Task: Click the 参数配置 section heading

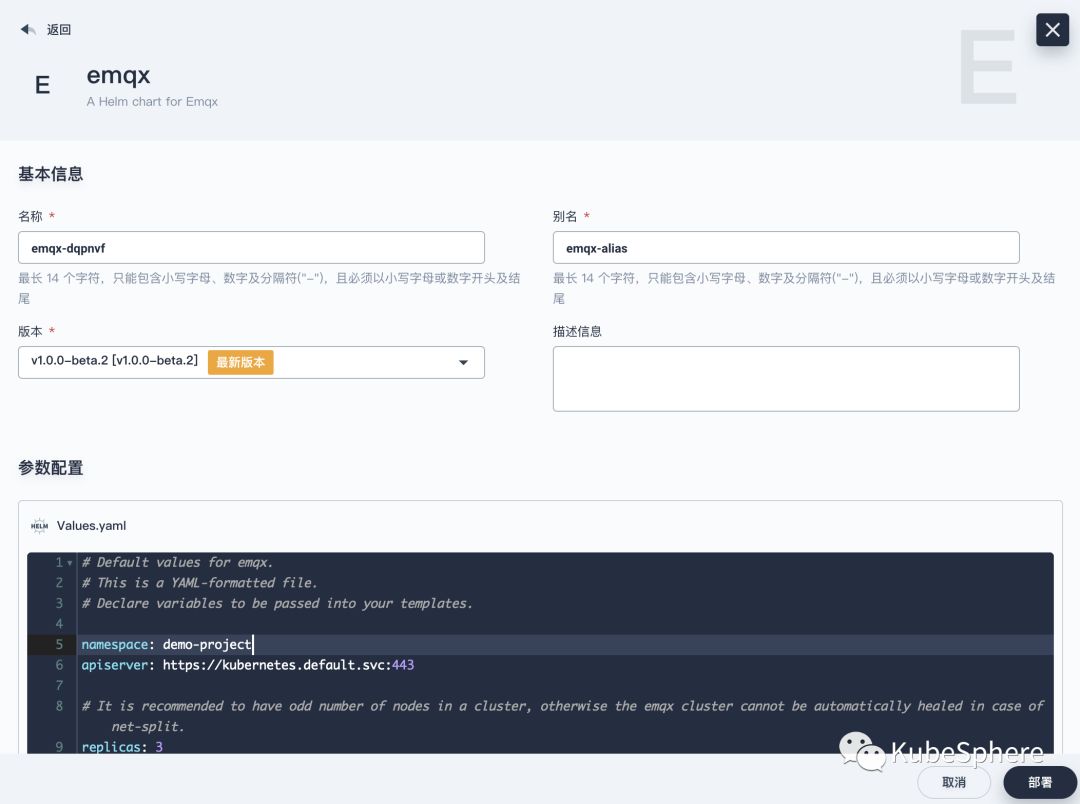Action: 50,468
